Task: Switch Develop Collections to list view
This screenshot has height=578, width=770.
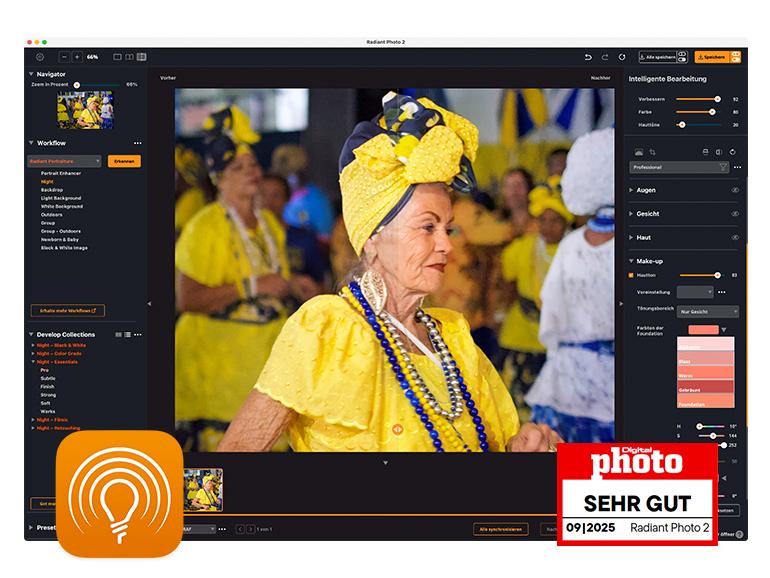Action: coord(128,334)
